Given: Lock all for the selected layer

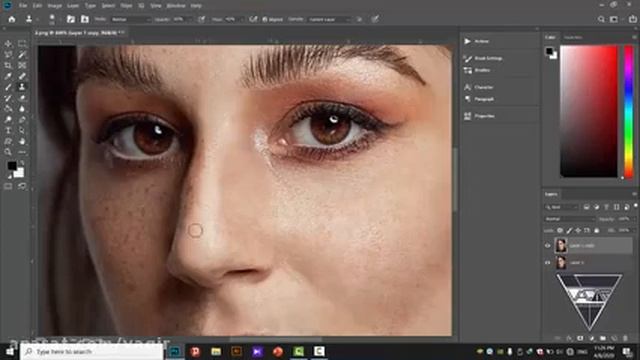Looking at the screenshot, I should pos(596,231).
